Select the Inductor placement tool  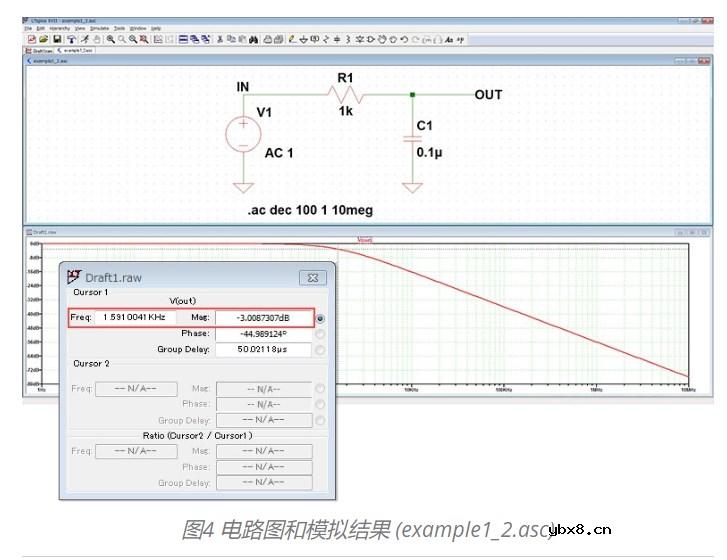[348, 40]
